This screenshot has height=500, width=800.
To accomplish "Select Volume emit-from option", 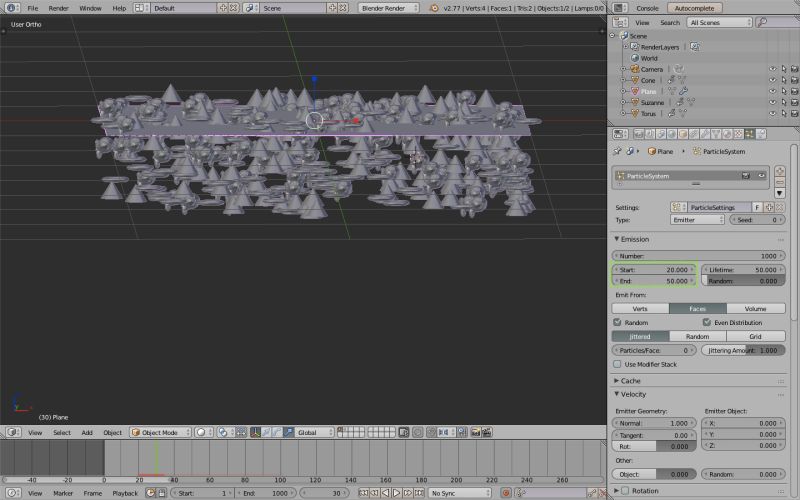I will 756,309.
